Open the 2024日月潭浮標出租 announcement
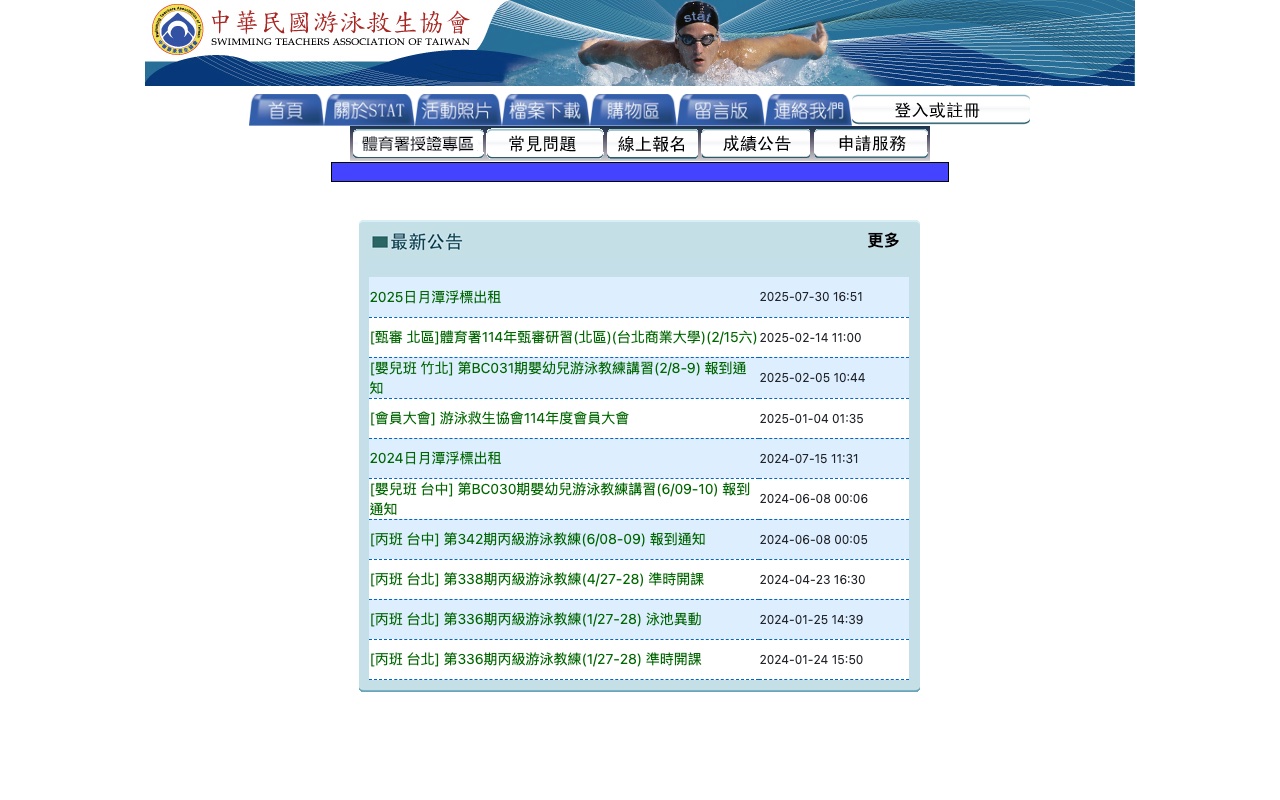 click(x=435, y=458)
